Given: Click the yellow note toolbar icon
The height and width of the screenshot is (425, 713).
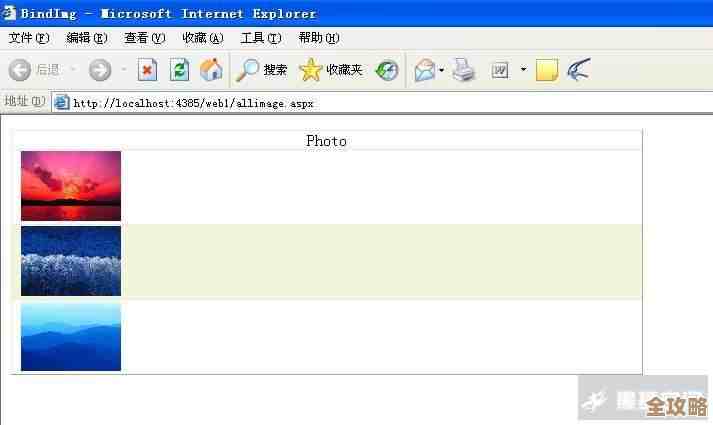Looking at the screenshot, I should pos(546,70).
